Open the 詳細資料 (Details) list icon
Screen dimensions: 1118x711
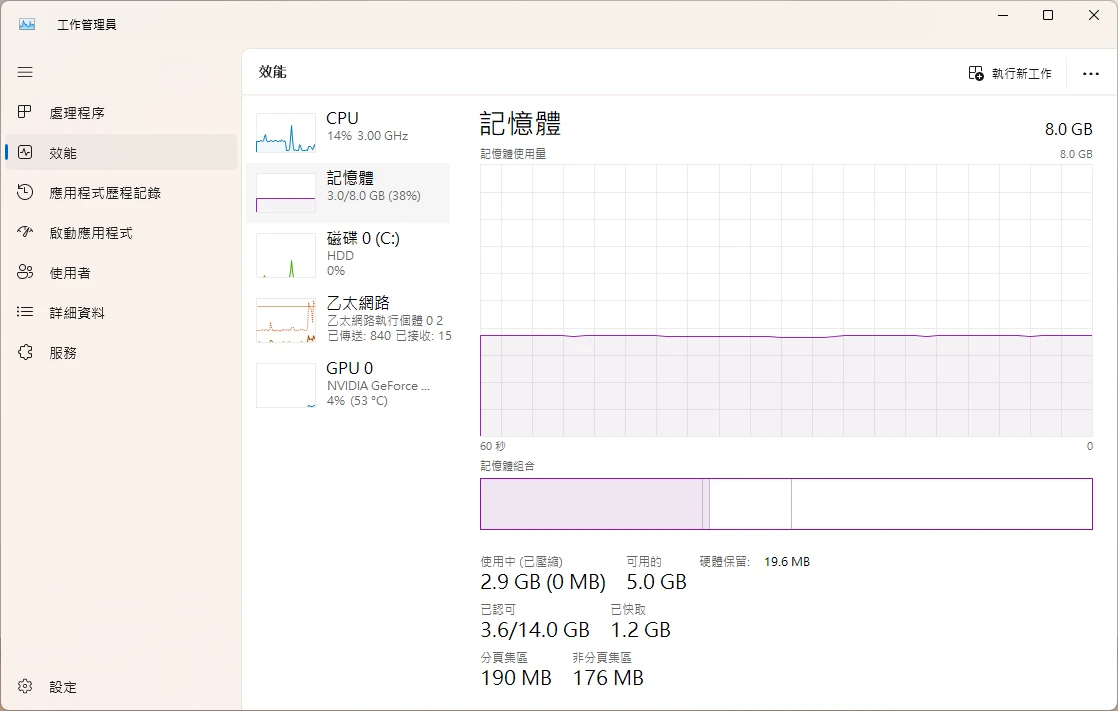pyautogui.click(x=26, y=313)
